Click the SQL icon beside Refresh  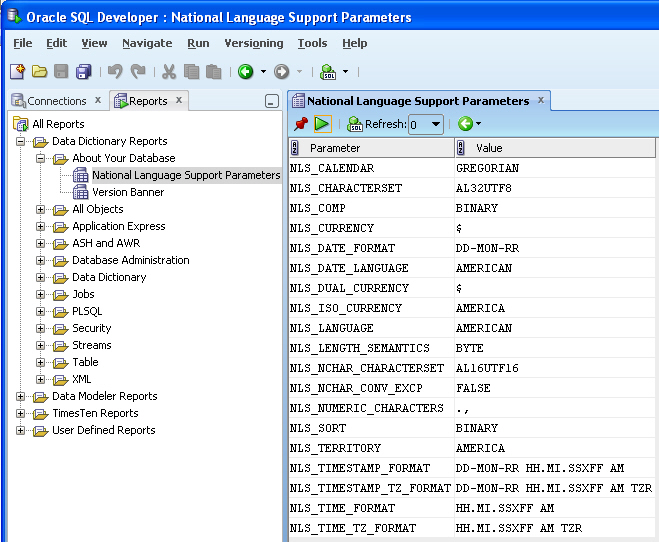click(355, 124)
